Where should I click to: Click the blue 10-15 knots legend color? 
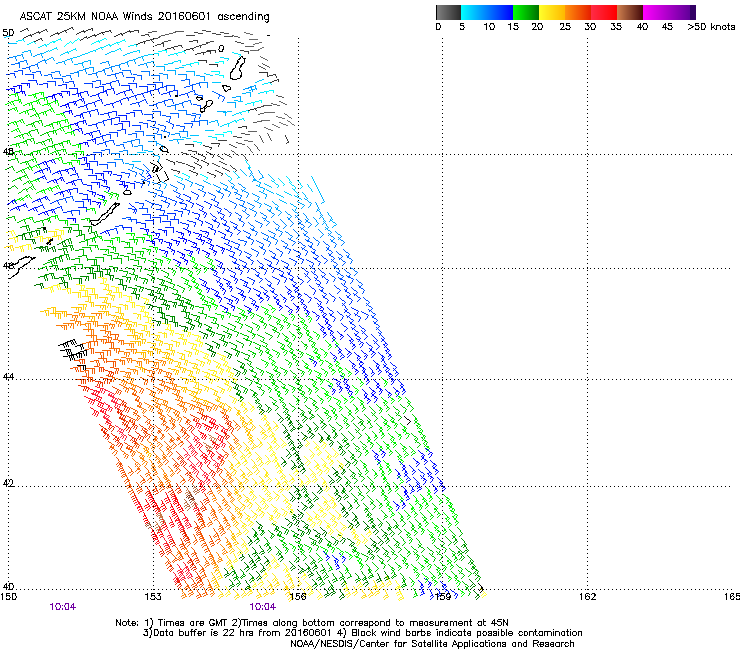coord(500,12)
